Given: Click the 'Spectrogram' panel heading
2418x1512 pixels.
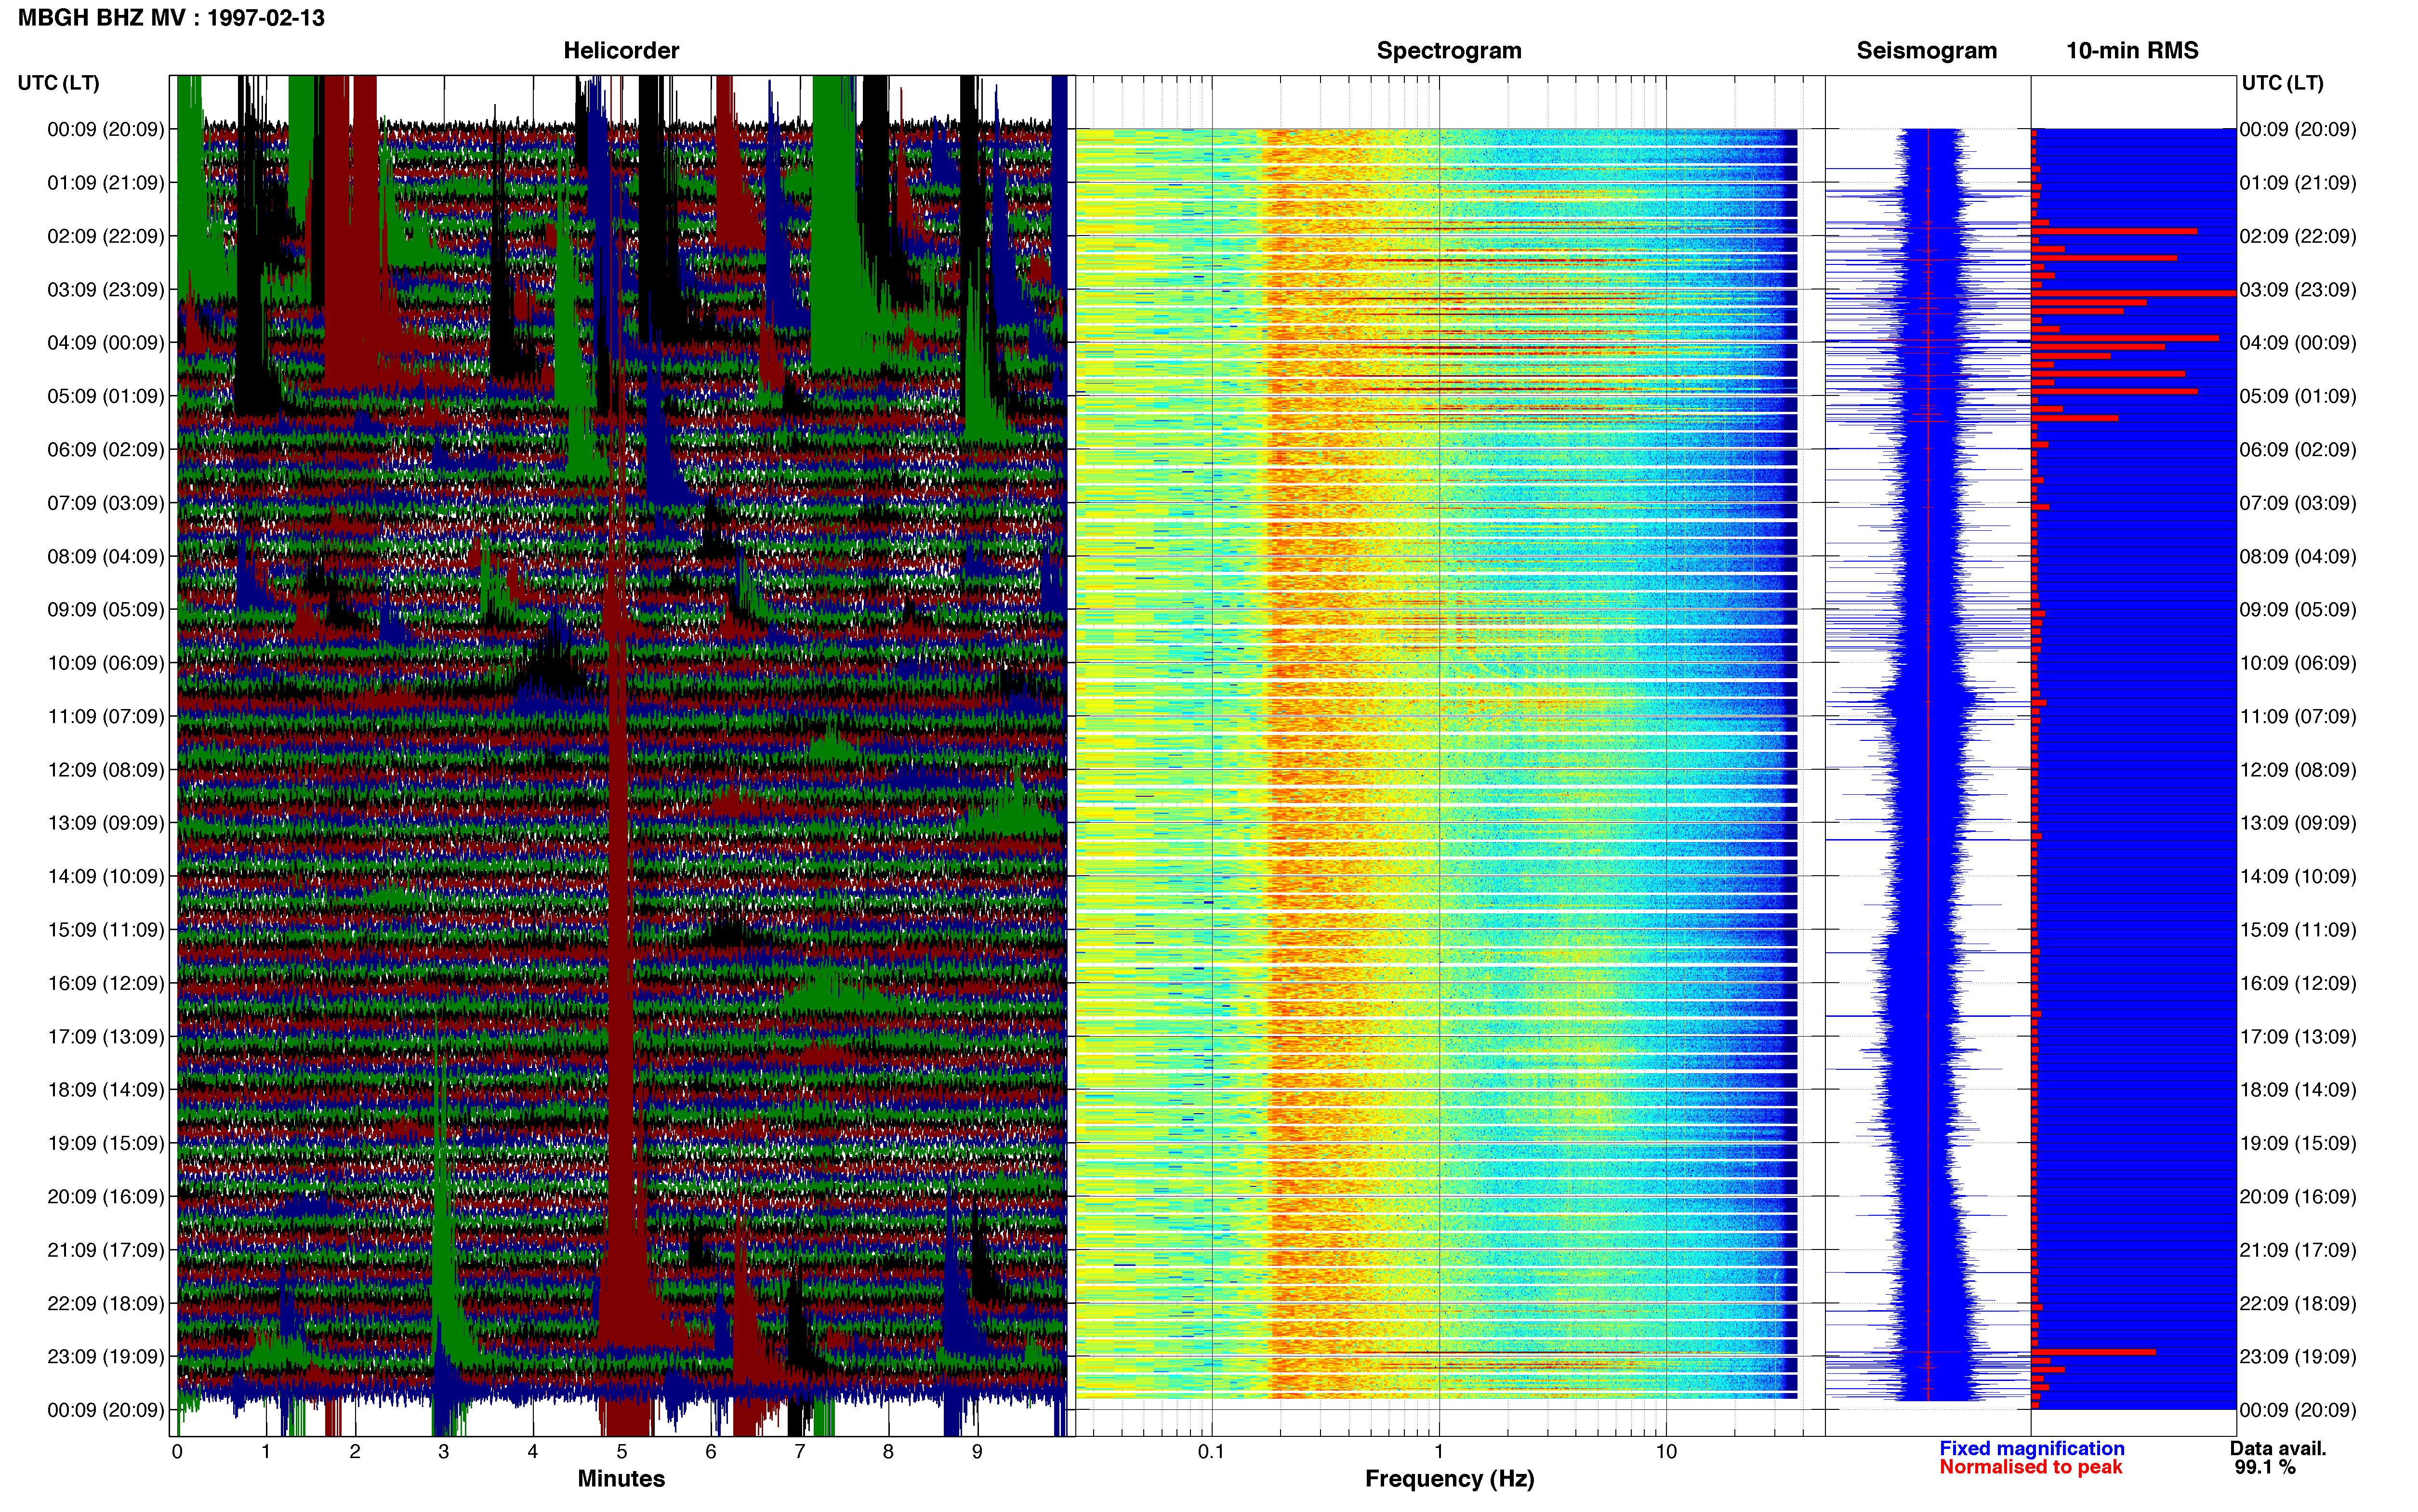Looking at the screenshot, I should (1449, 51).
